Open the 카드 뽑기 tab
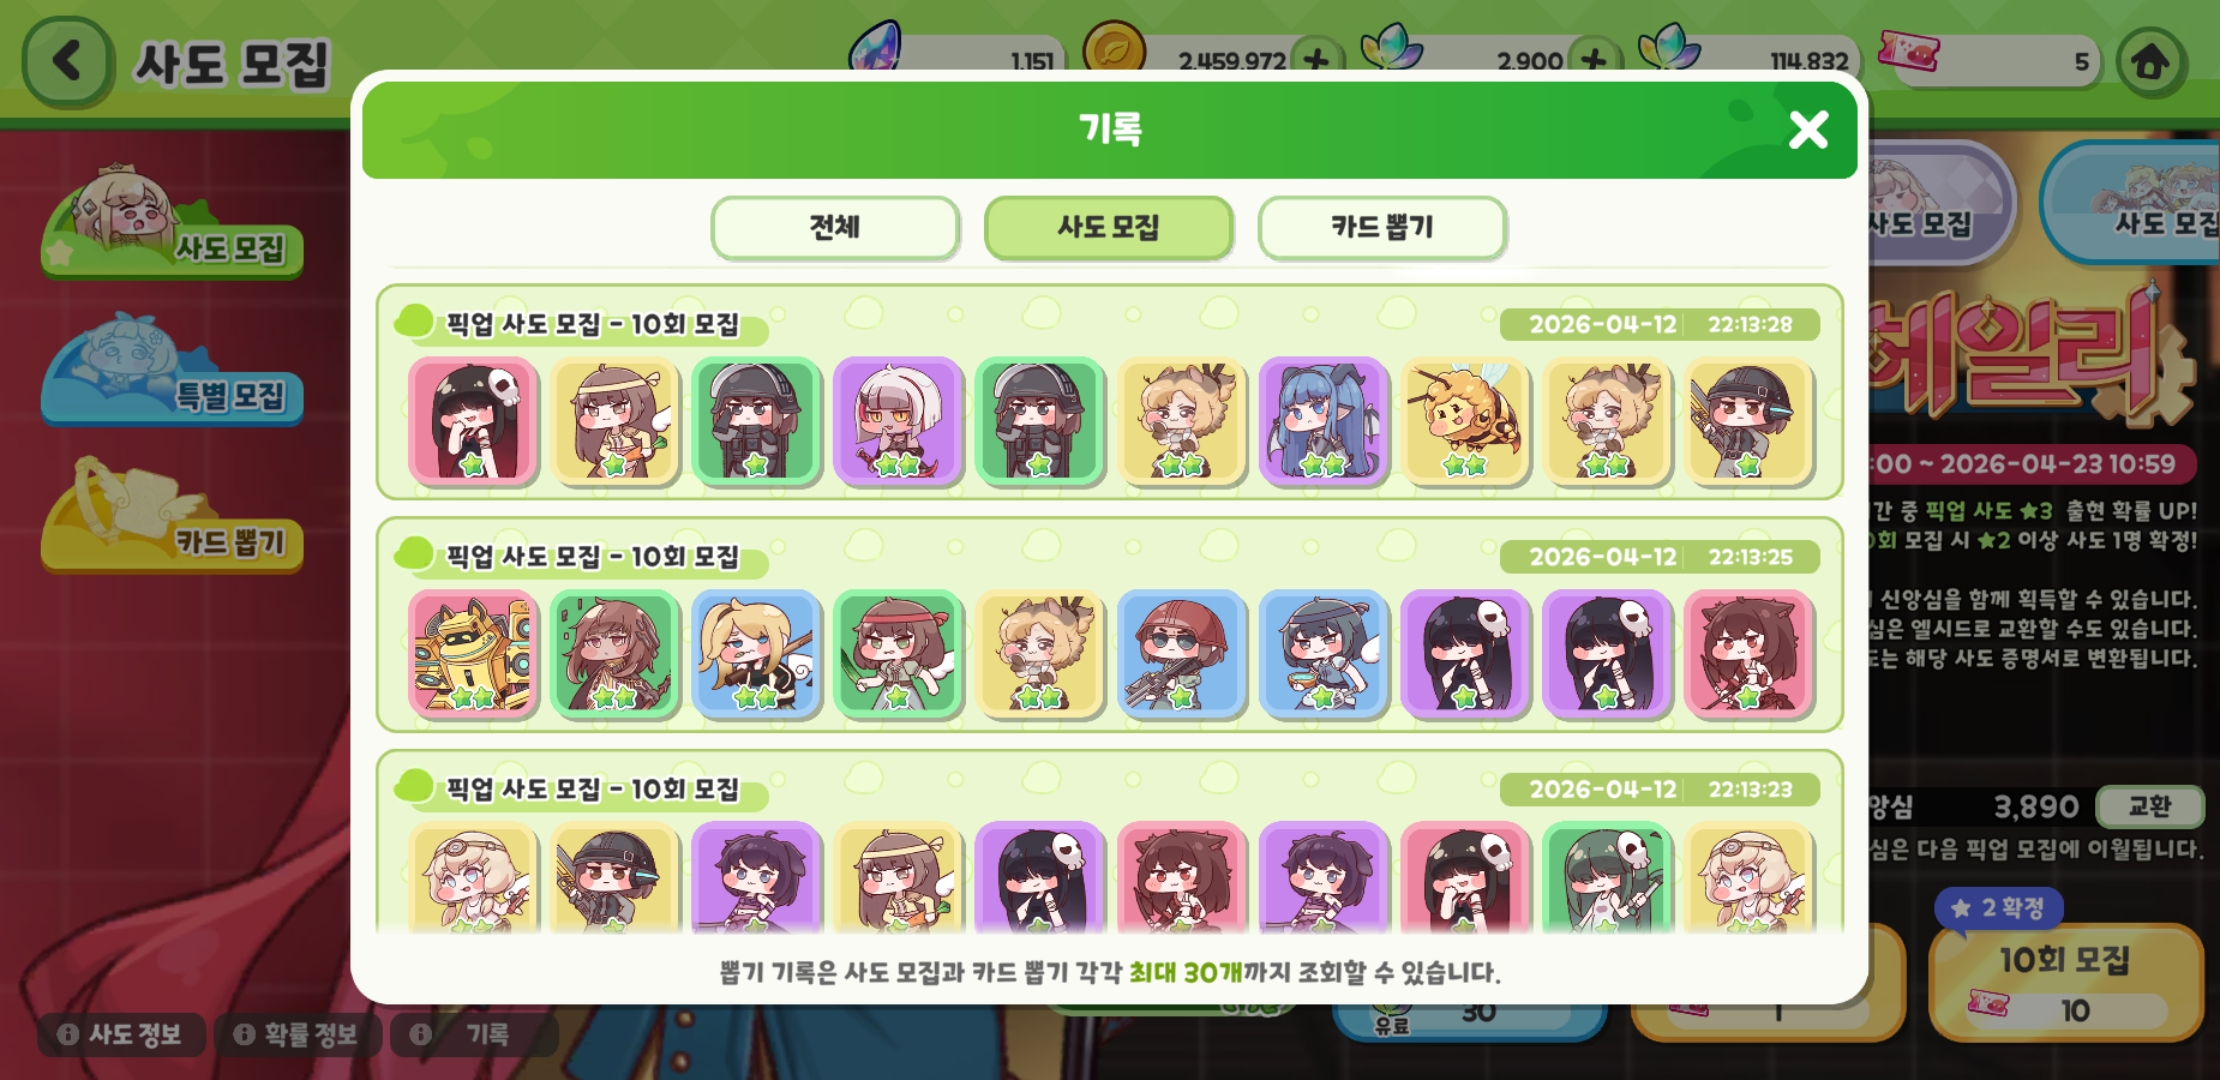 [x=1382, y=228]
